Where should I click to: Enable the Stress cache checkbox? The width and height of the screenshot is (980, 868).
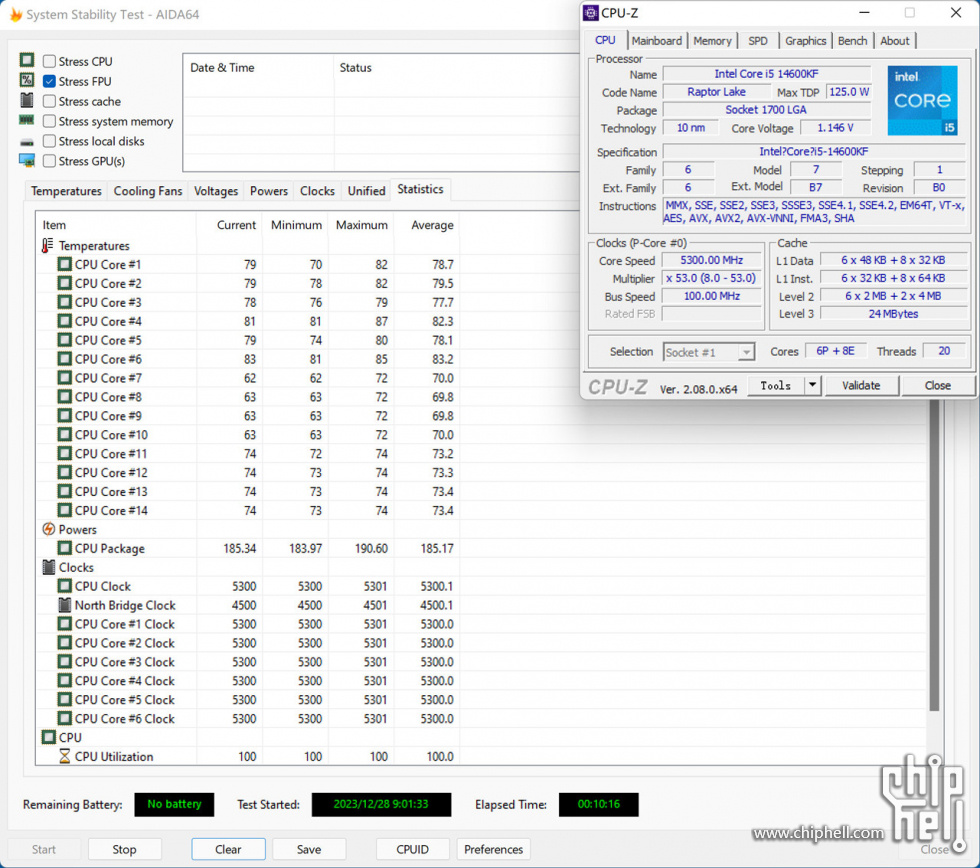coord(49,101)
